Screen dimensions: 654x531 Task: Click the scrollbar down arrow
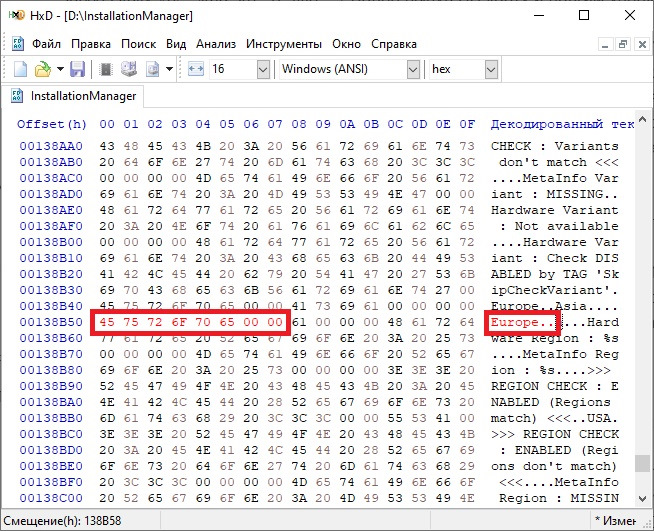tap(642, 498)
